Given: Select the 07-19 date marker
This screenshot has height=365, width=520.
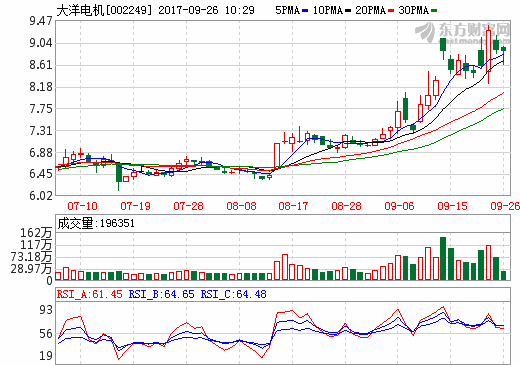Looking at the screenshot, I should [135, 206].
